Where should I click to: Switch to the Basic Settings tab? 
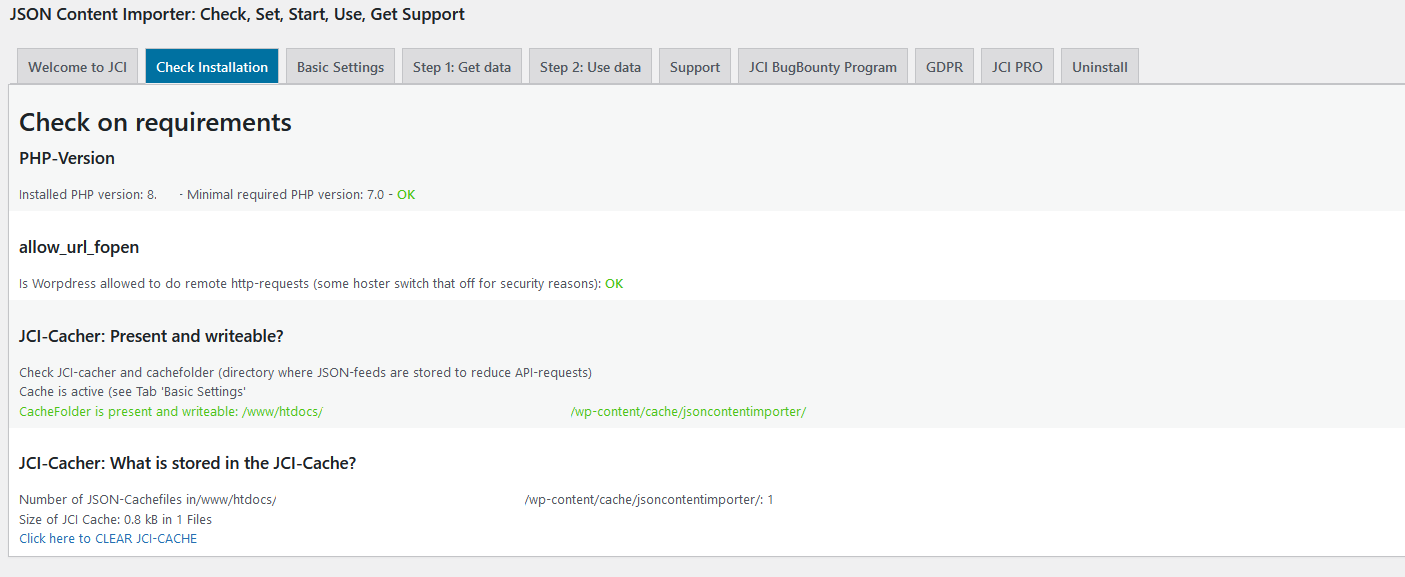pos(340,67)
